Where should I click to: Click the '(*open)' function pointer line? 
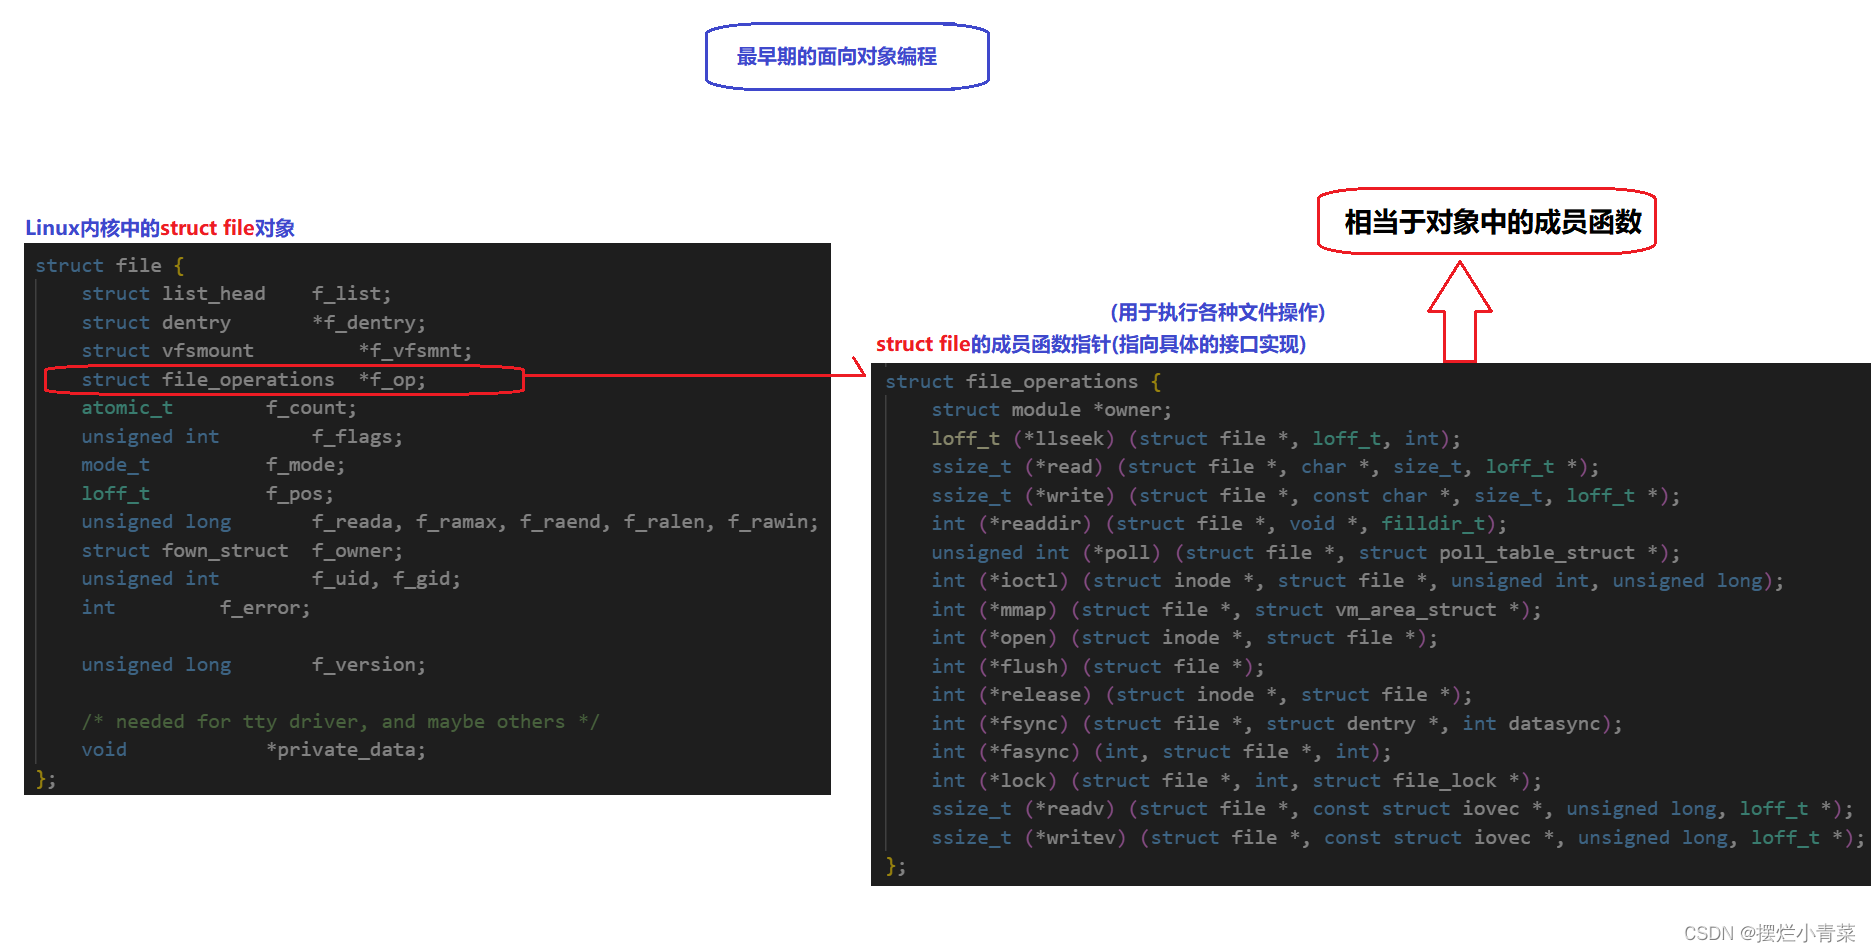click(1185, 638)
